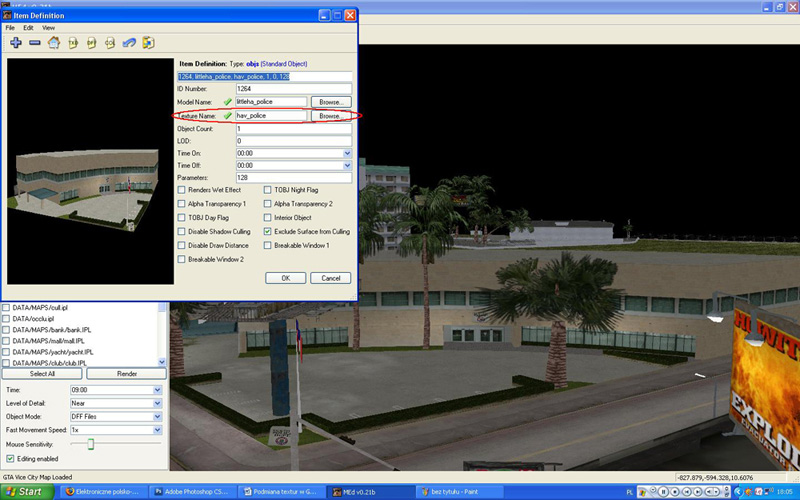The image size is (800, 500).
Task: Click the DFF file toolbar icon
Action: 91,43
